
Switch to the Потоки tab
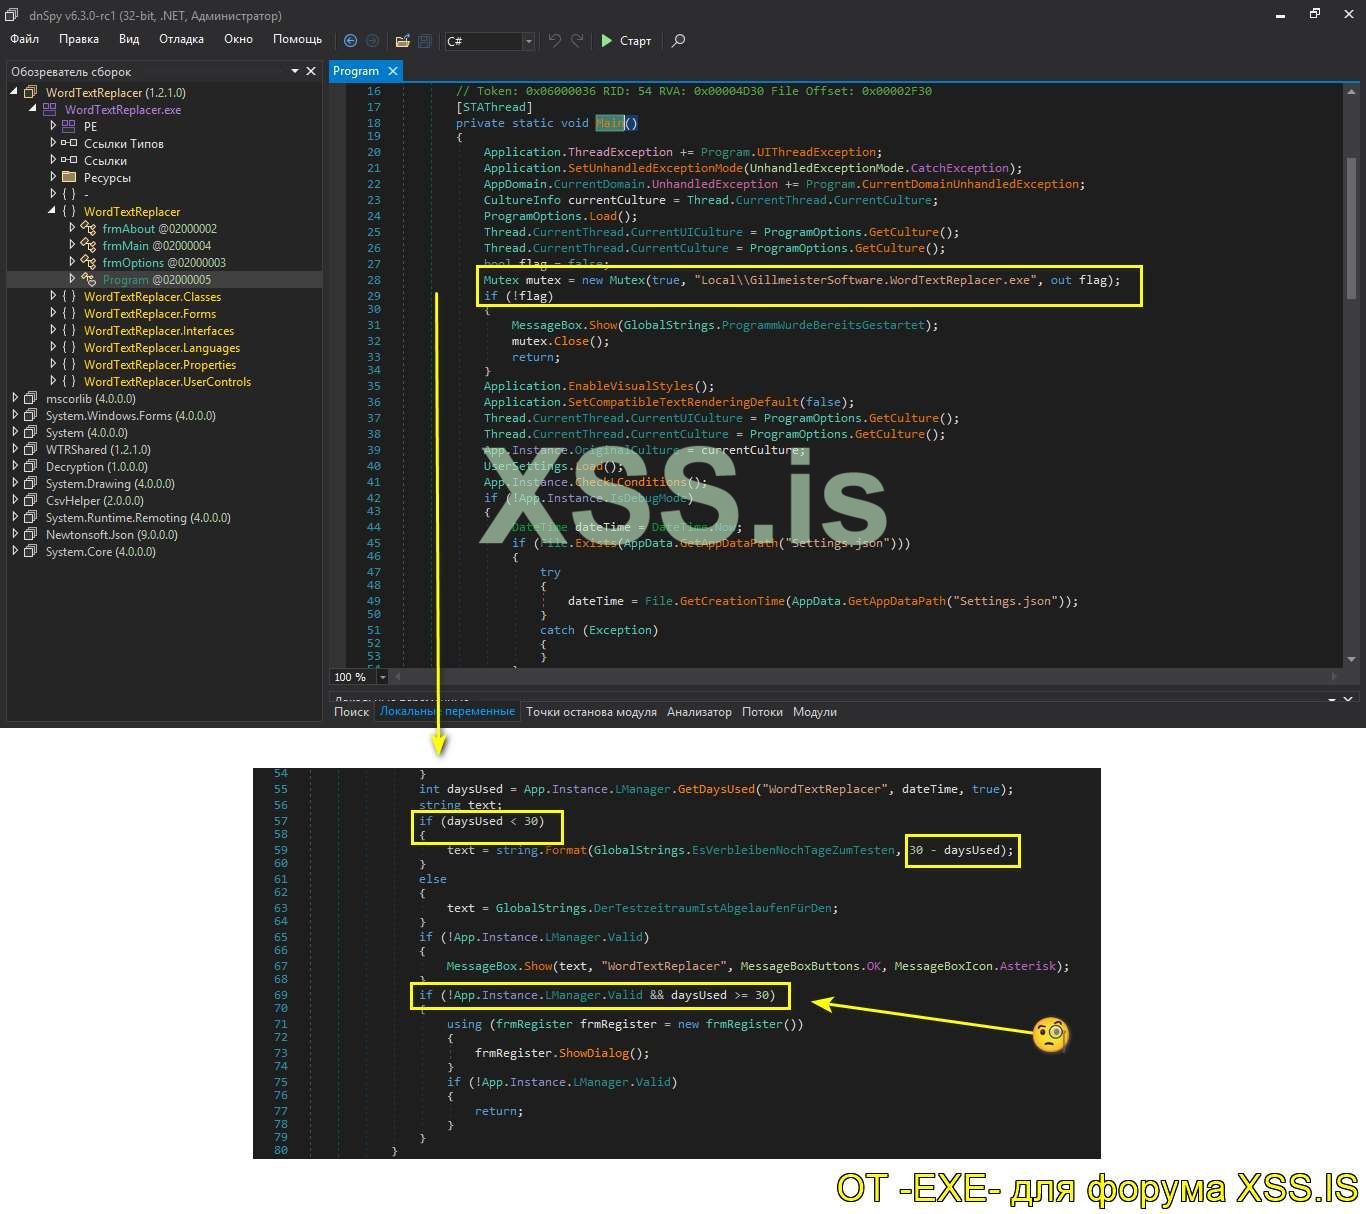click(x=762, y=712)
